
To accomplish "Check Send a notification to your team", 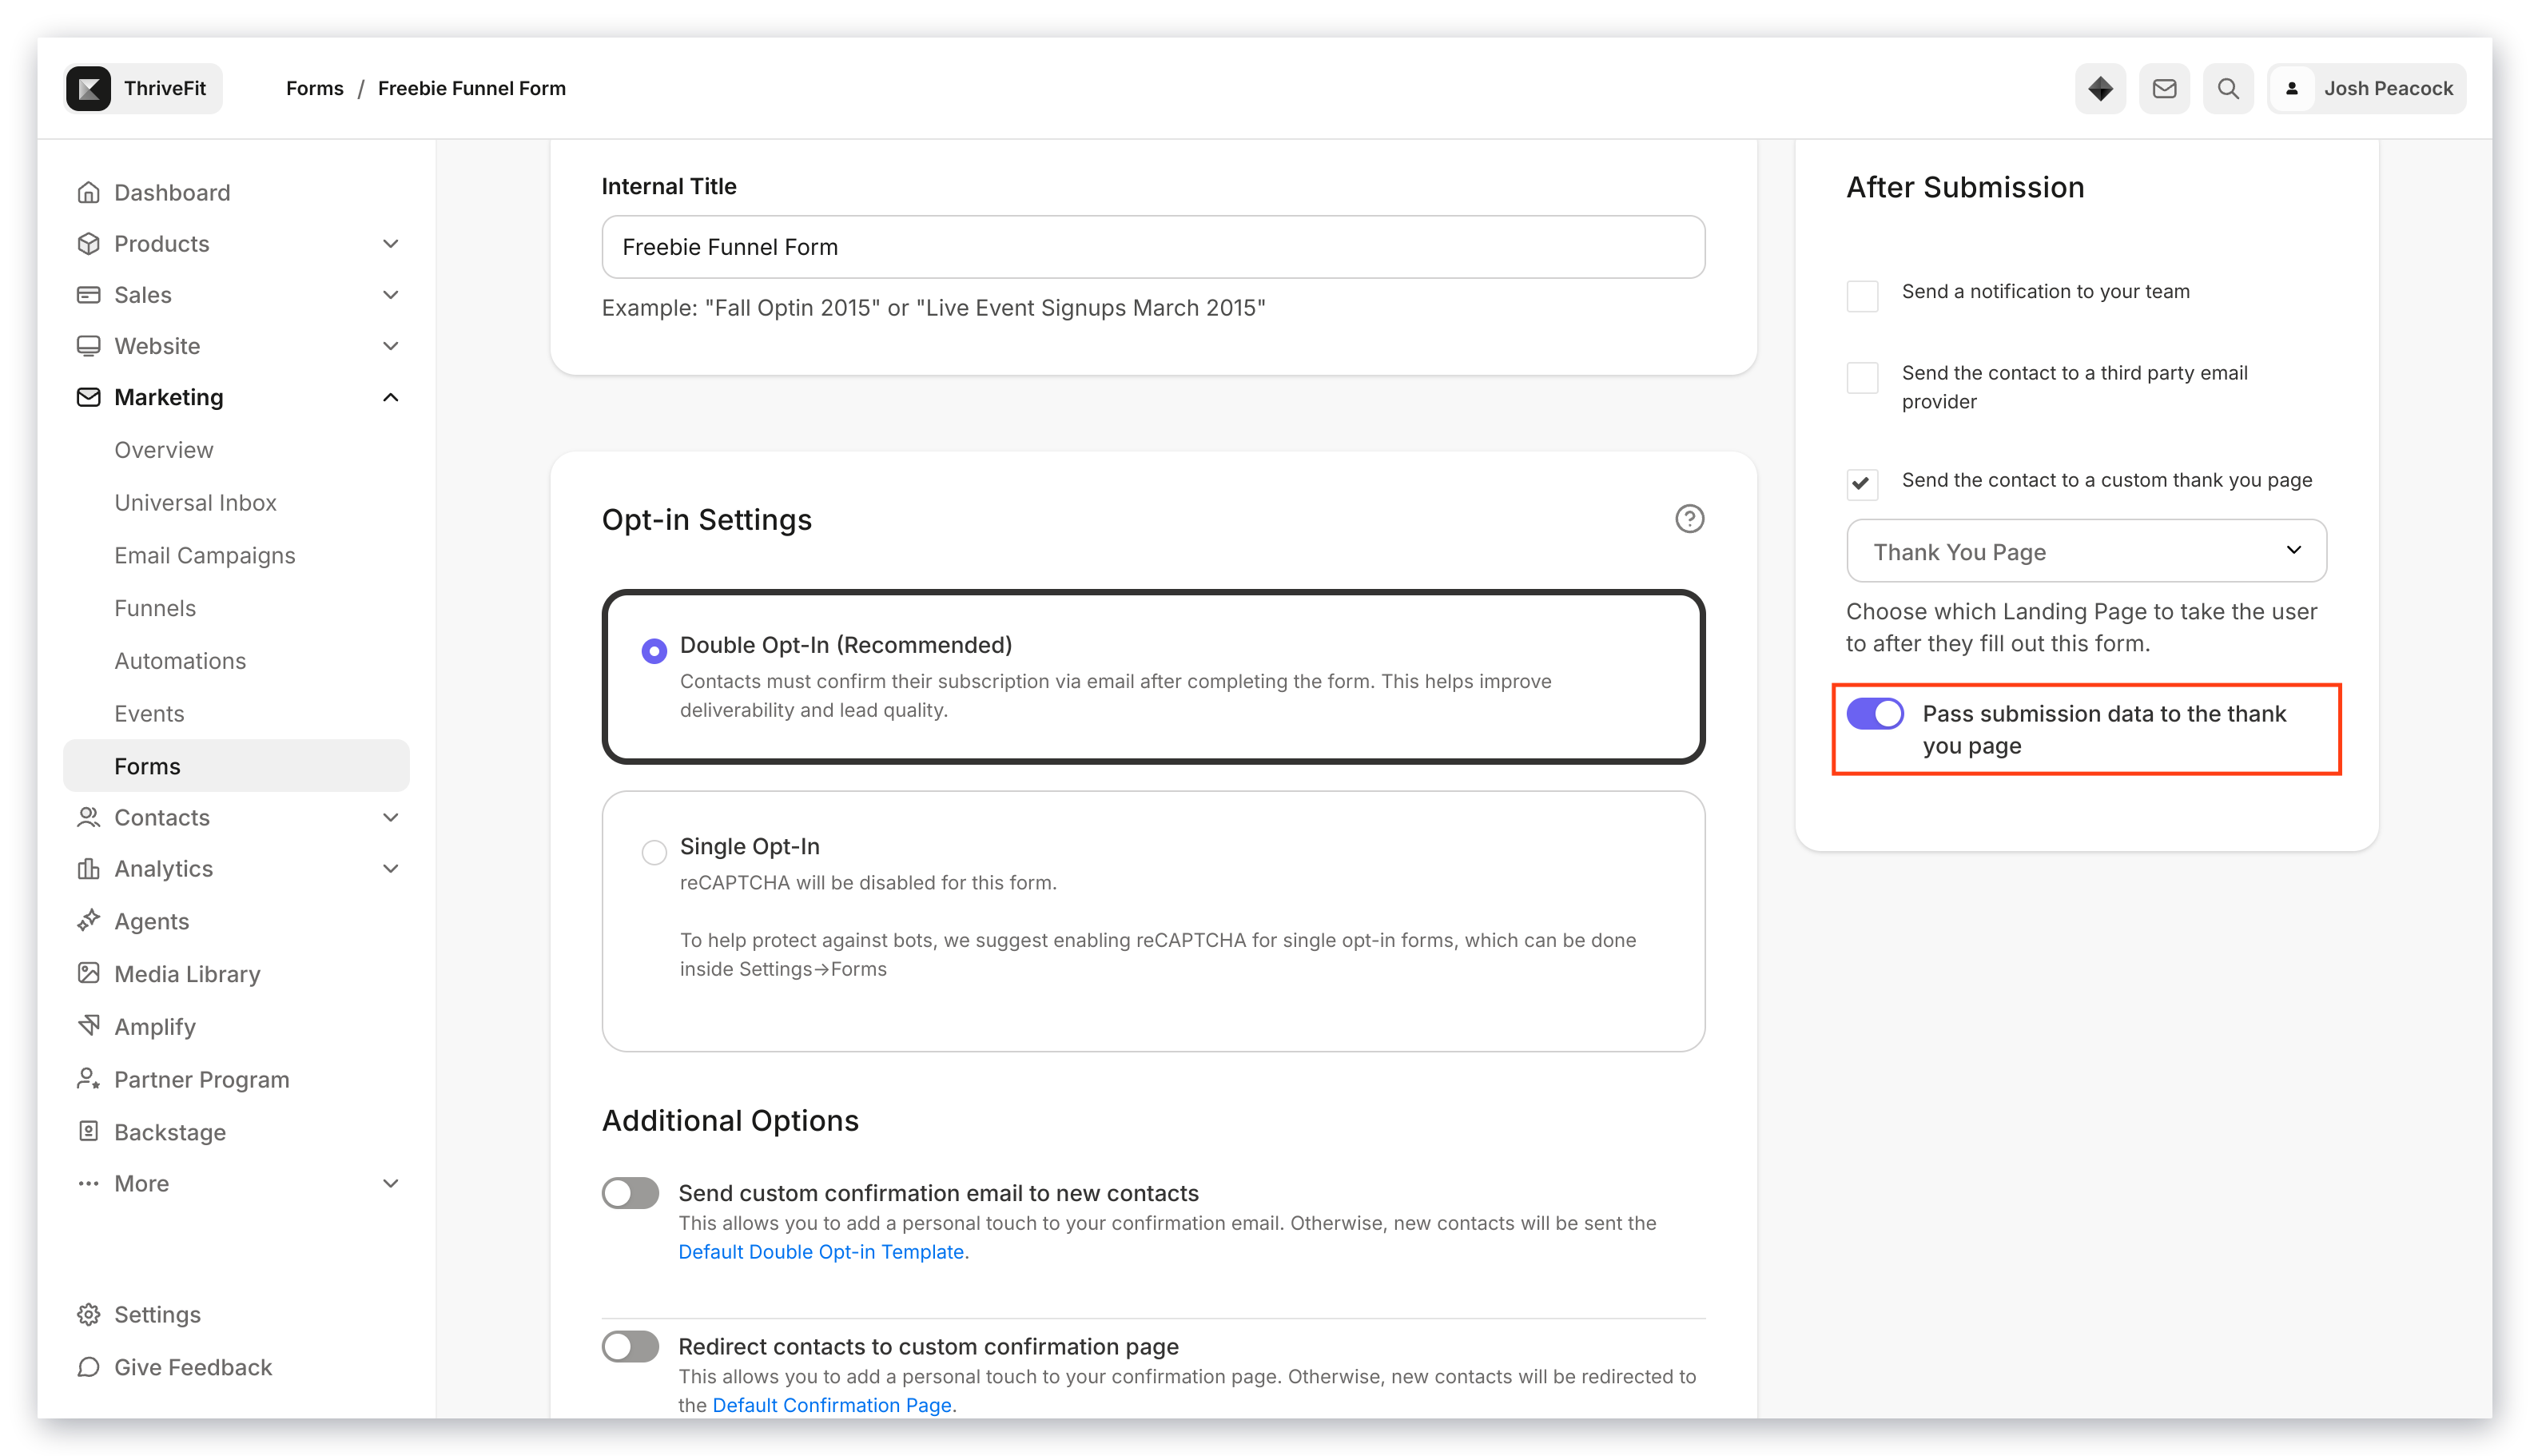I will [x=1862, y=296].
